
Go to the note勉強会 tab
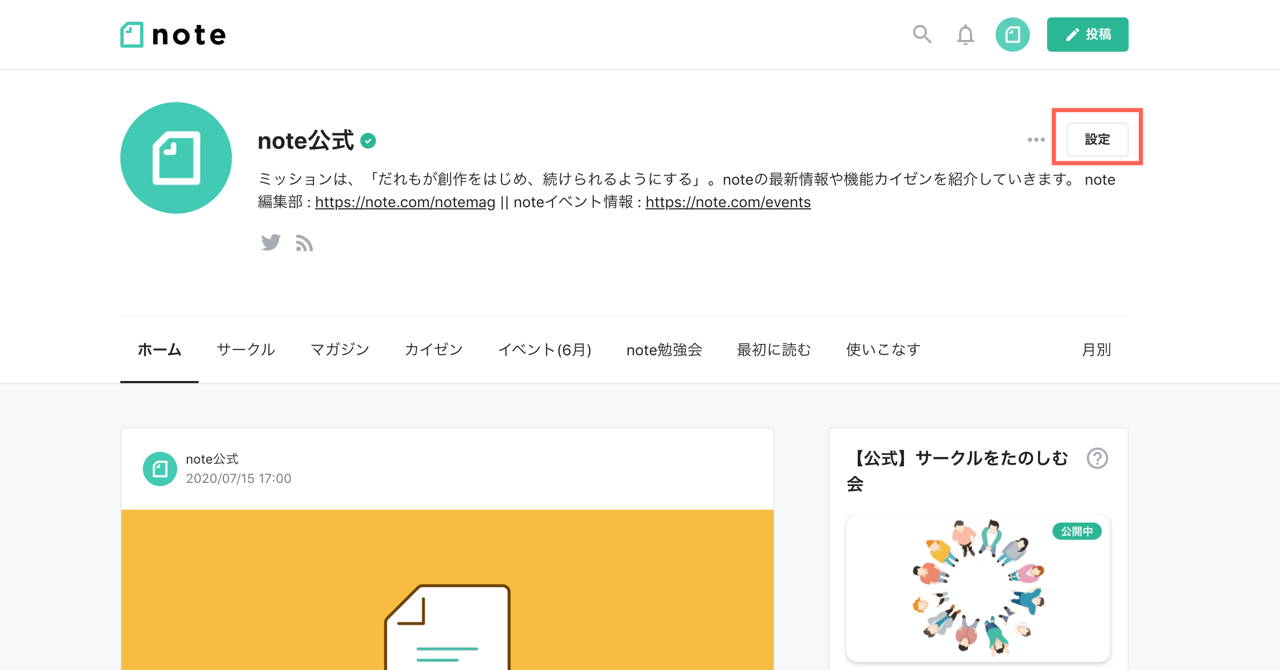(x=664, y=350)
